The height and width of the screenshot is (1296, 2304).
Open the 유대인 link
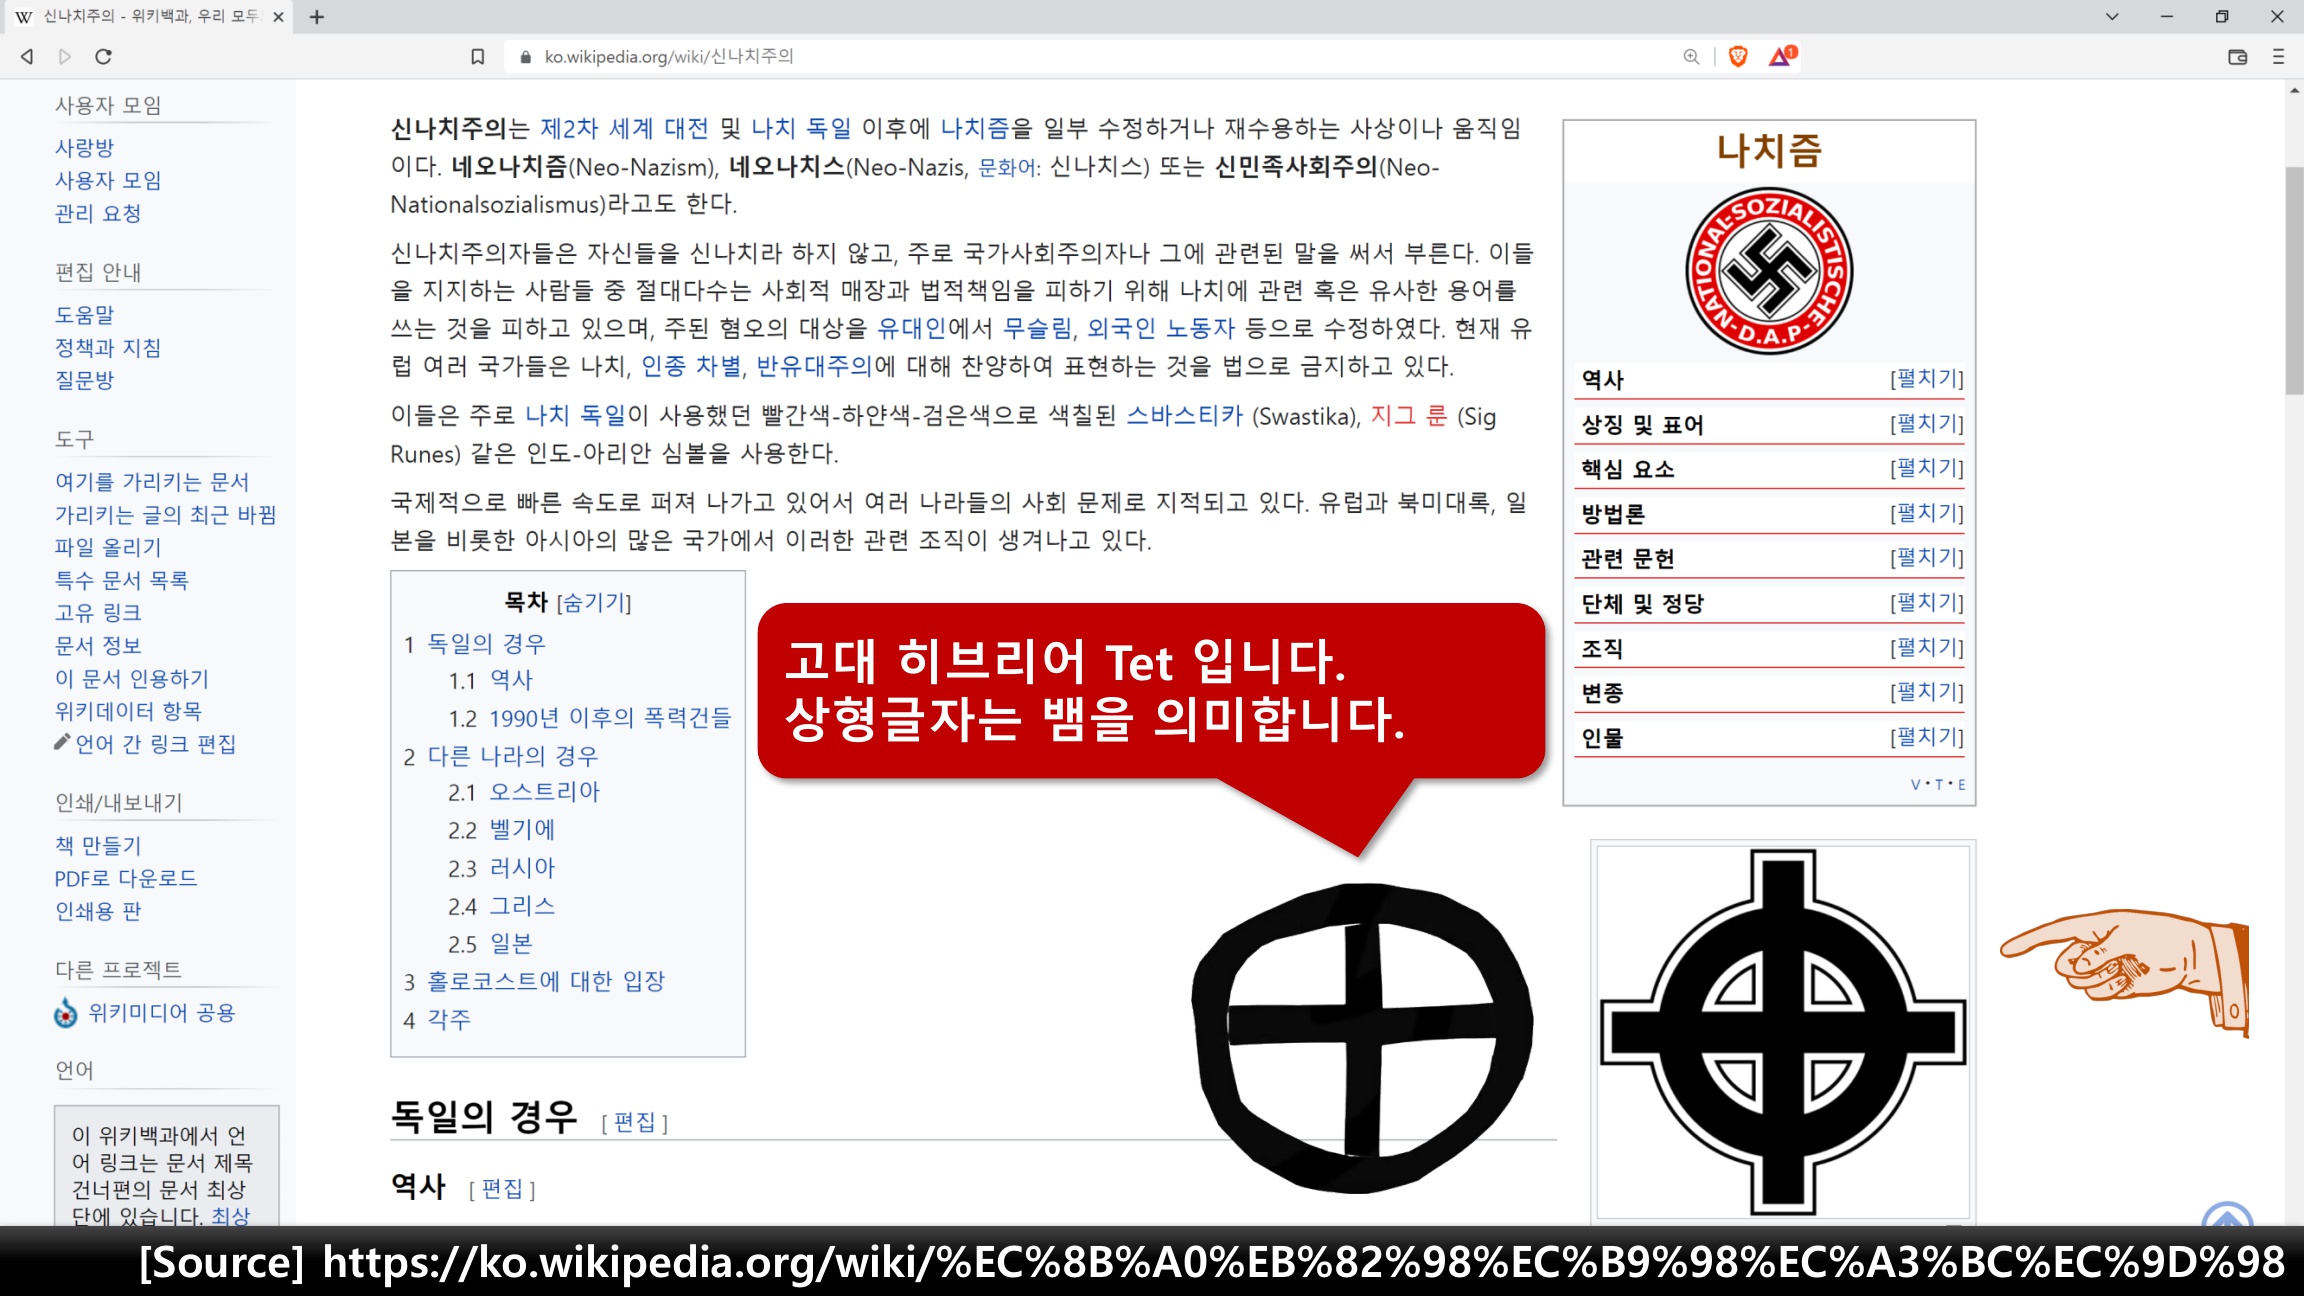tap(911, 329)
